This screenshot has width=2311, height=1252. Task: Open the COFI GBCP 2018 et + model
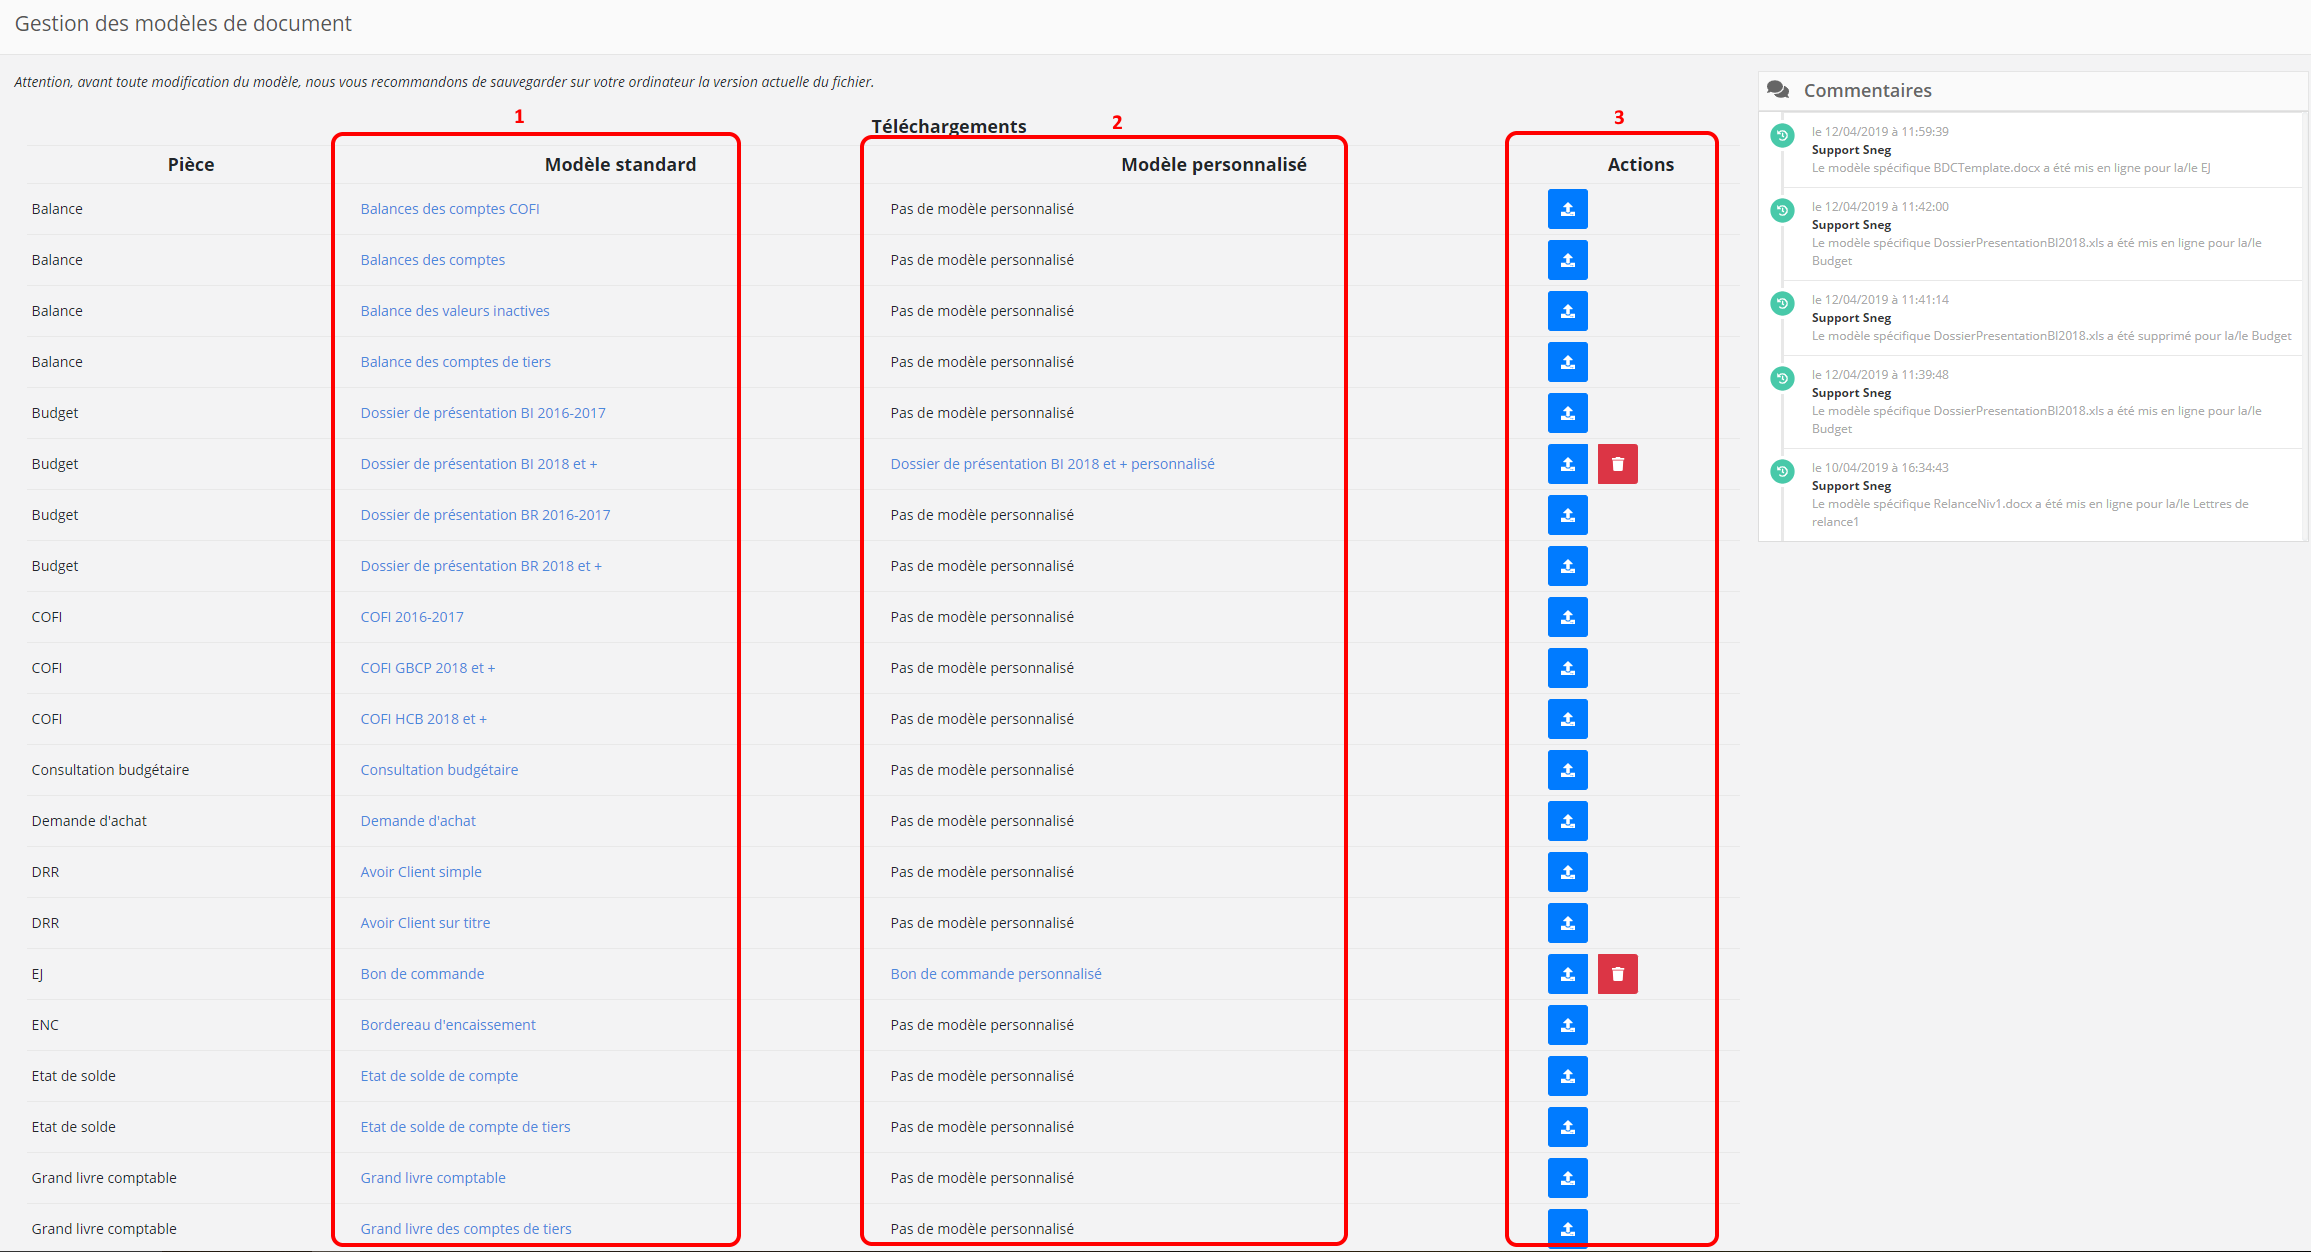click(x=427, y=668)
